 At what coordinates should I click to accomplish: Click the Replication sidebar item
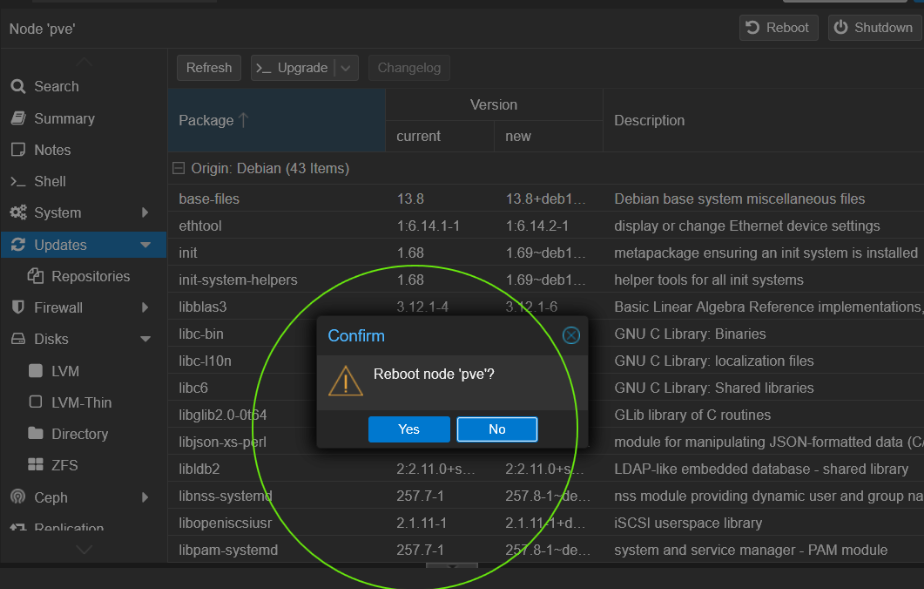(x=57, y=527)
